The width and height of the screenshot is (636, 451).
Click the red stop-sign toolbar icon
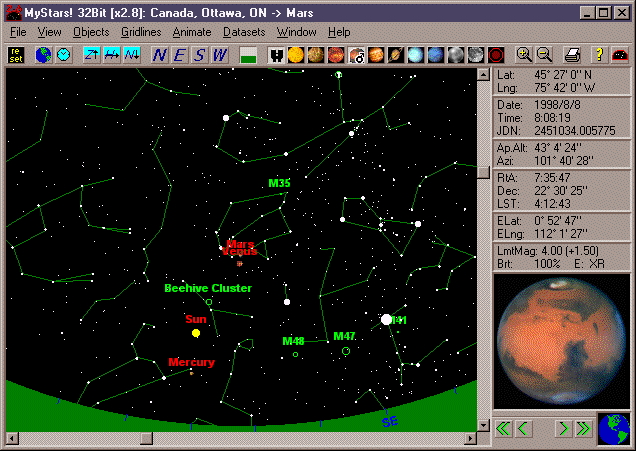pos(496,55)
